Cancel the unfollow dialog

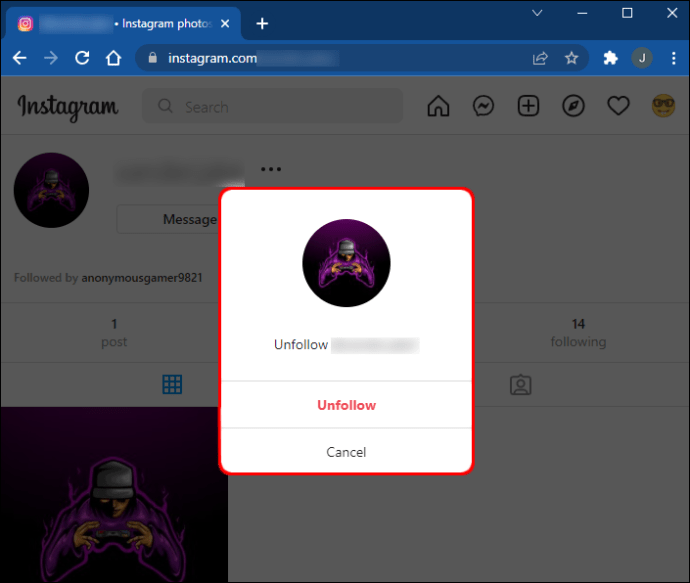point(346,452)
